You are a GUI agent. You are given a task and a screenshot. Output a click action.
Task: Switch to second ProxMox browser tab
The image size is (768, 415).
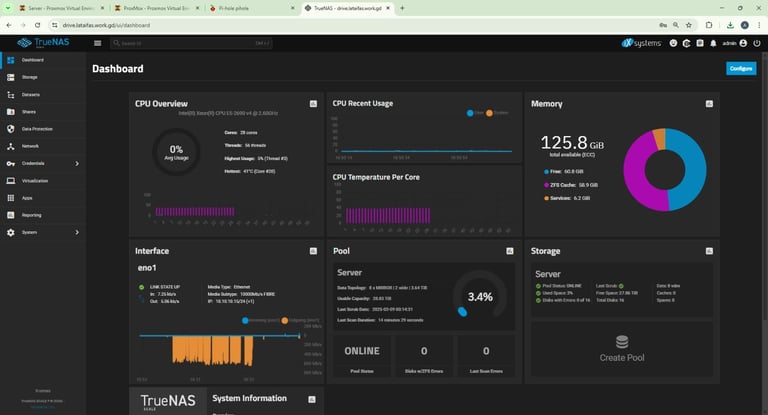click(x=157, y=8)
